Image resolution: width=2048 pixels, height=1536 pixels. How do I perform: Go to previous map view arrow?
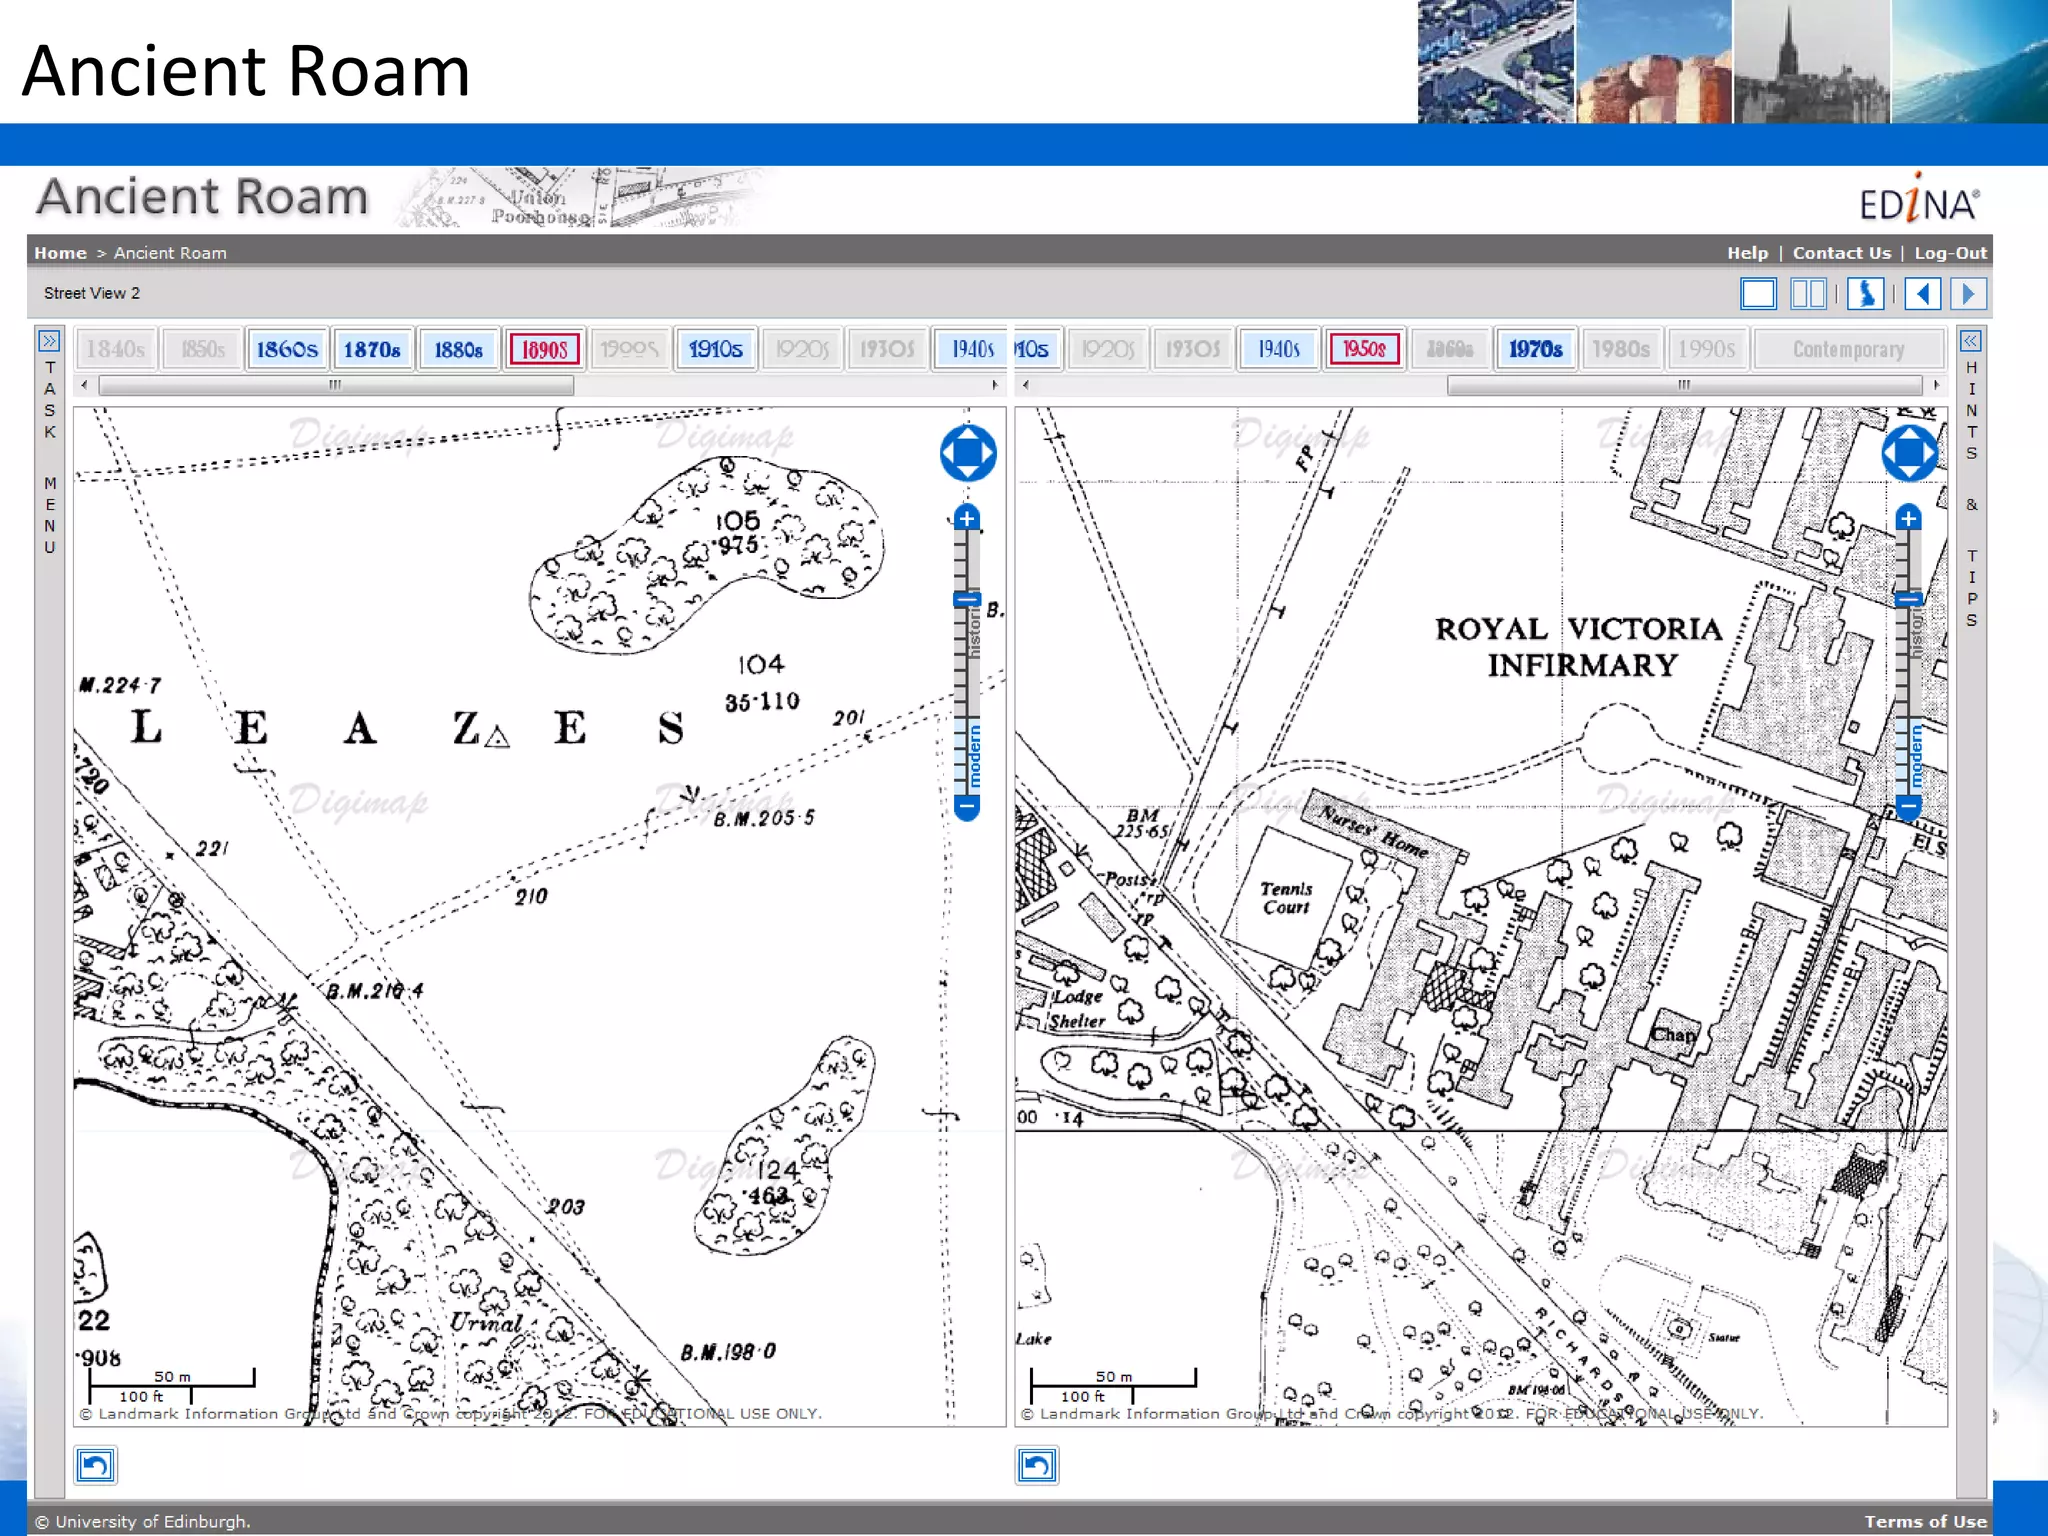(x=1922, y=294)
